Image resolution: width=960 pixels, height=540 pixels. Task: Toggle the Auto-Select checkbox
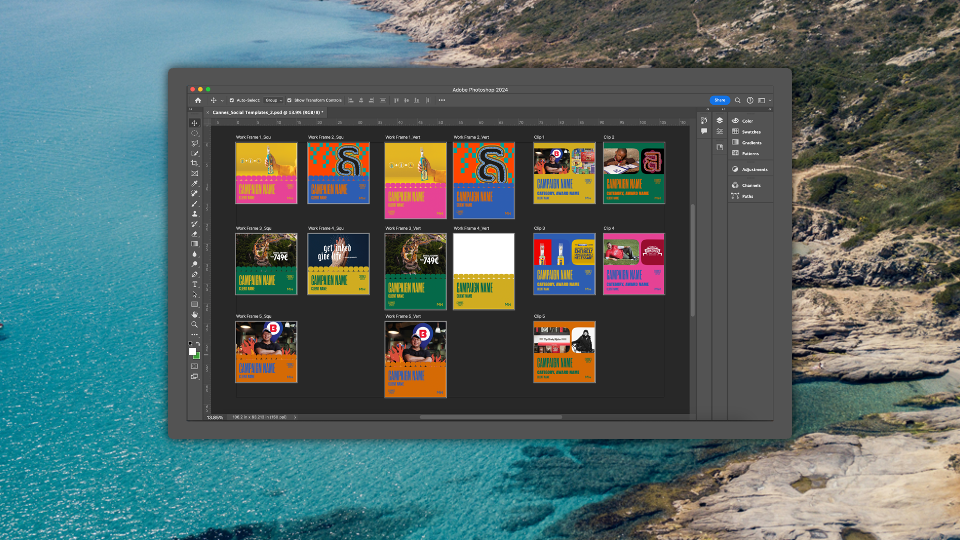[232, 100]
